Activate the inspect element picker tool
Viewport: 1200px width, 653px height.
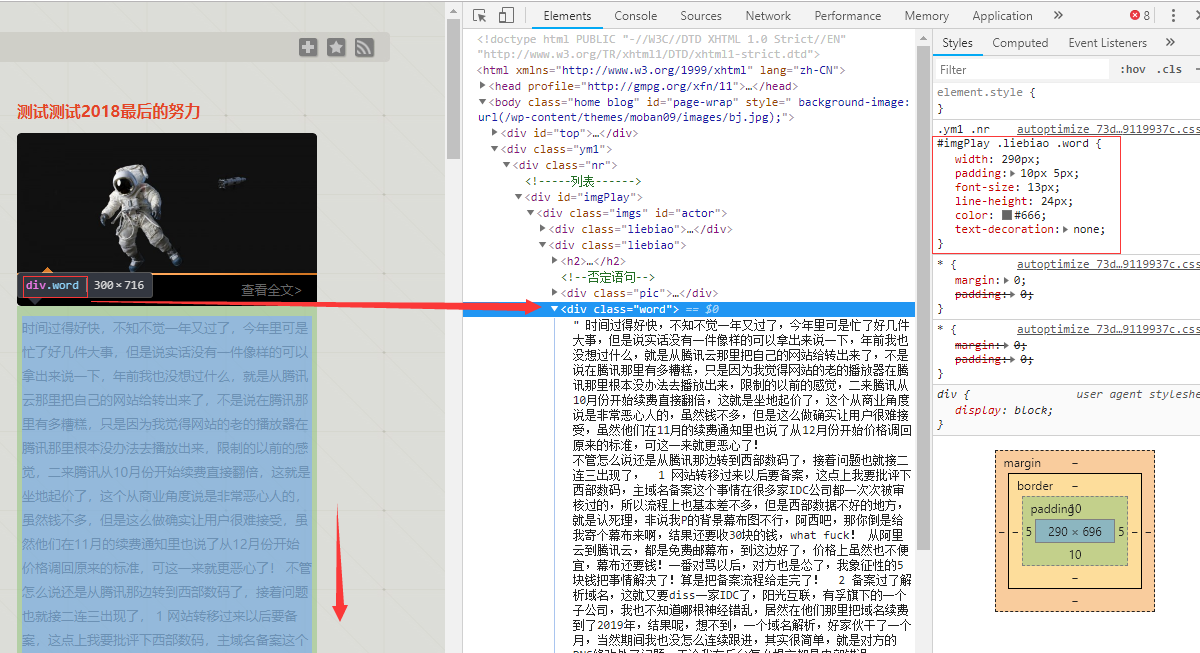click(480, 15)
